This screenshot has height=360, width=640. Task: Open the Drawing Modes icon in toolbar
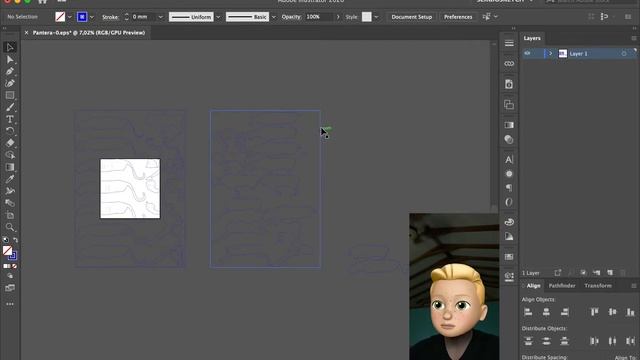10,276
